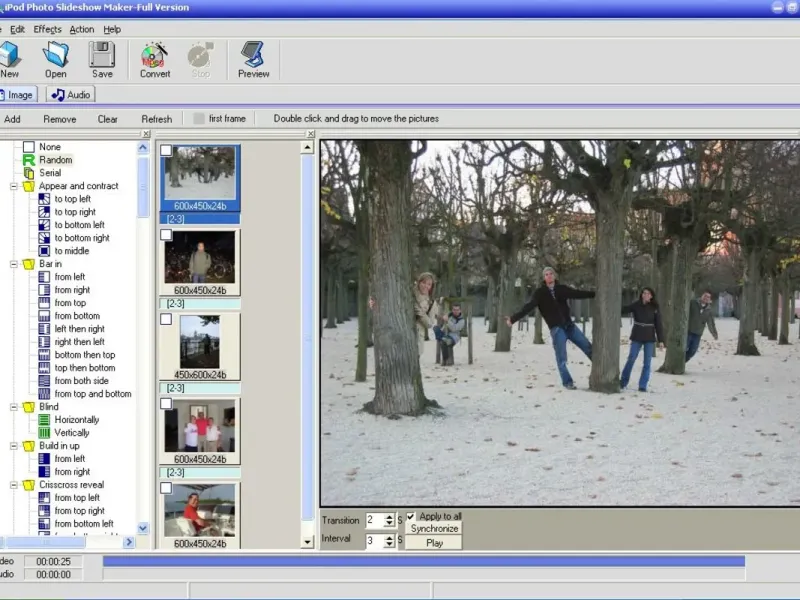Enable the first frame checkbox
The height and width of the screenshot is (600, 800).
click(199, 119)
